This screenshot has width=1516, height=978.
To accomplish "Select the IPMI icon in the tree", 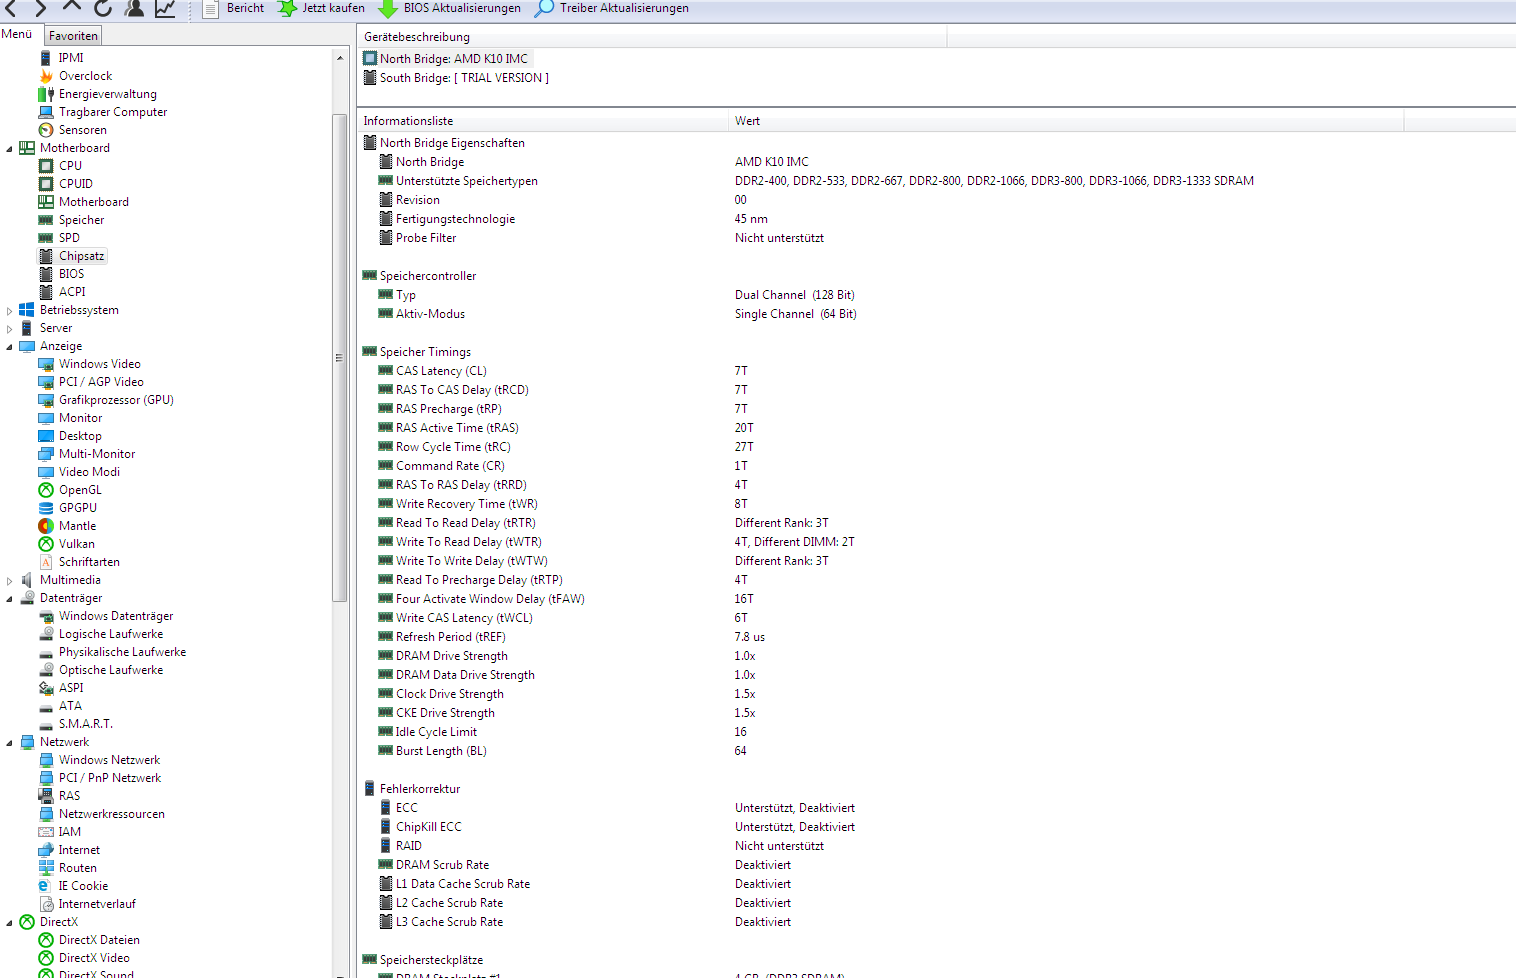I will pyautogui.click(x=46, y=58).
